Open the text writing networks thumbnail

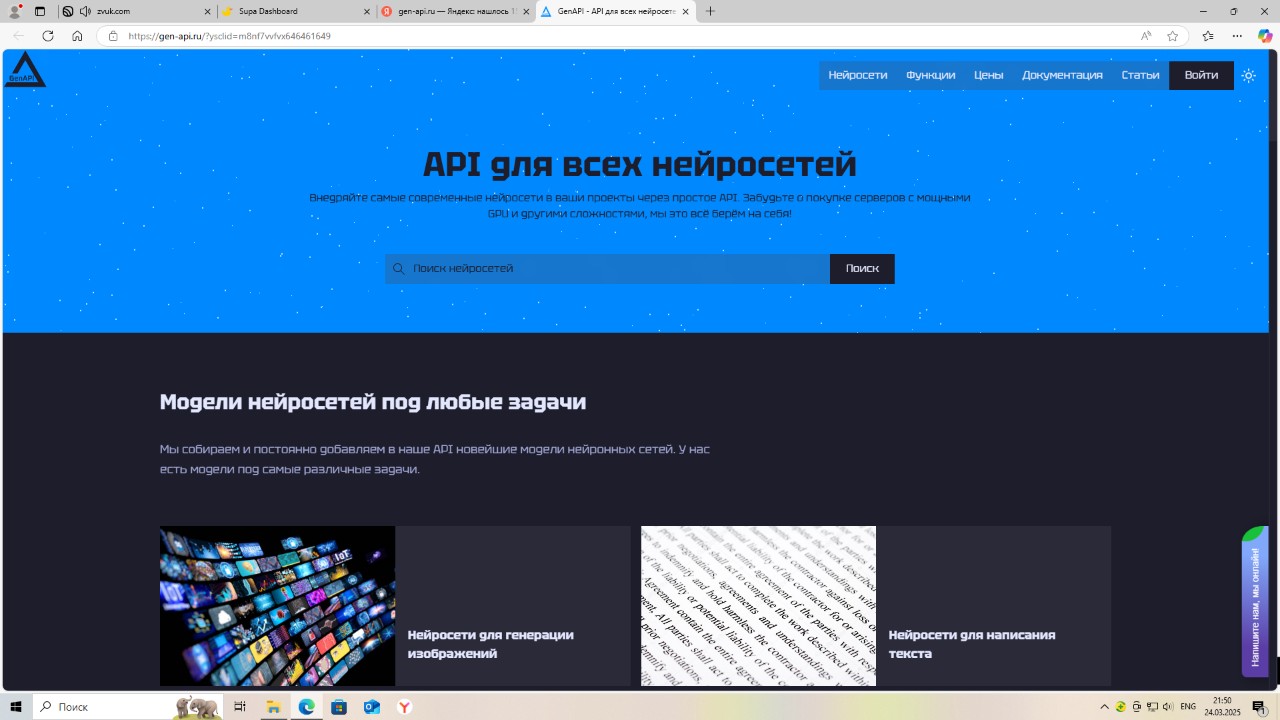tap(758, 606)
